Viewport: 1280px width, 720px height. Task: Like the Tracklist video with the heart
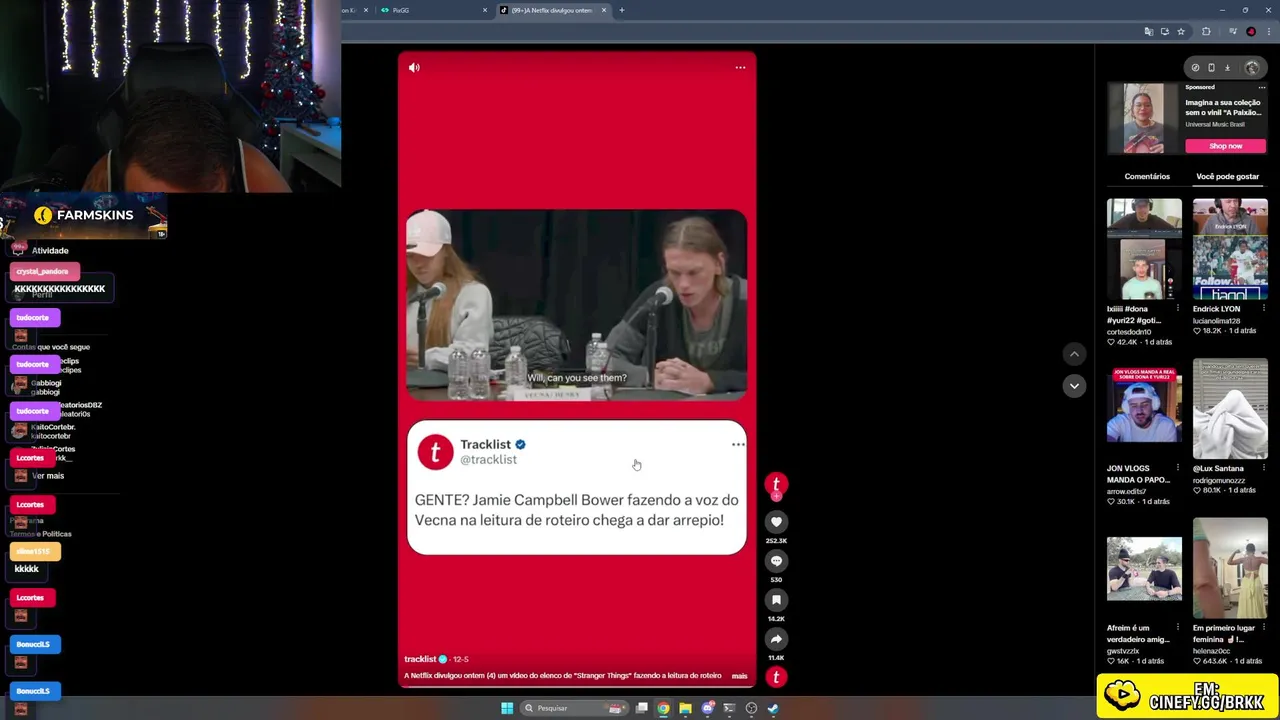(776, 522)
